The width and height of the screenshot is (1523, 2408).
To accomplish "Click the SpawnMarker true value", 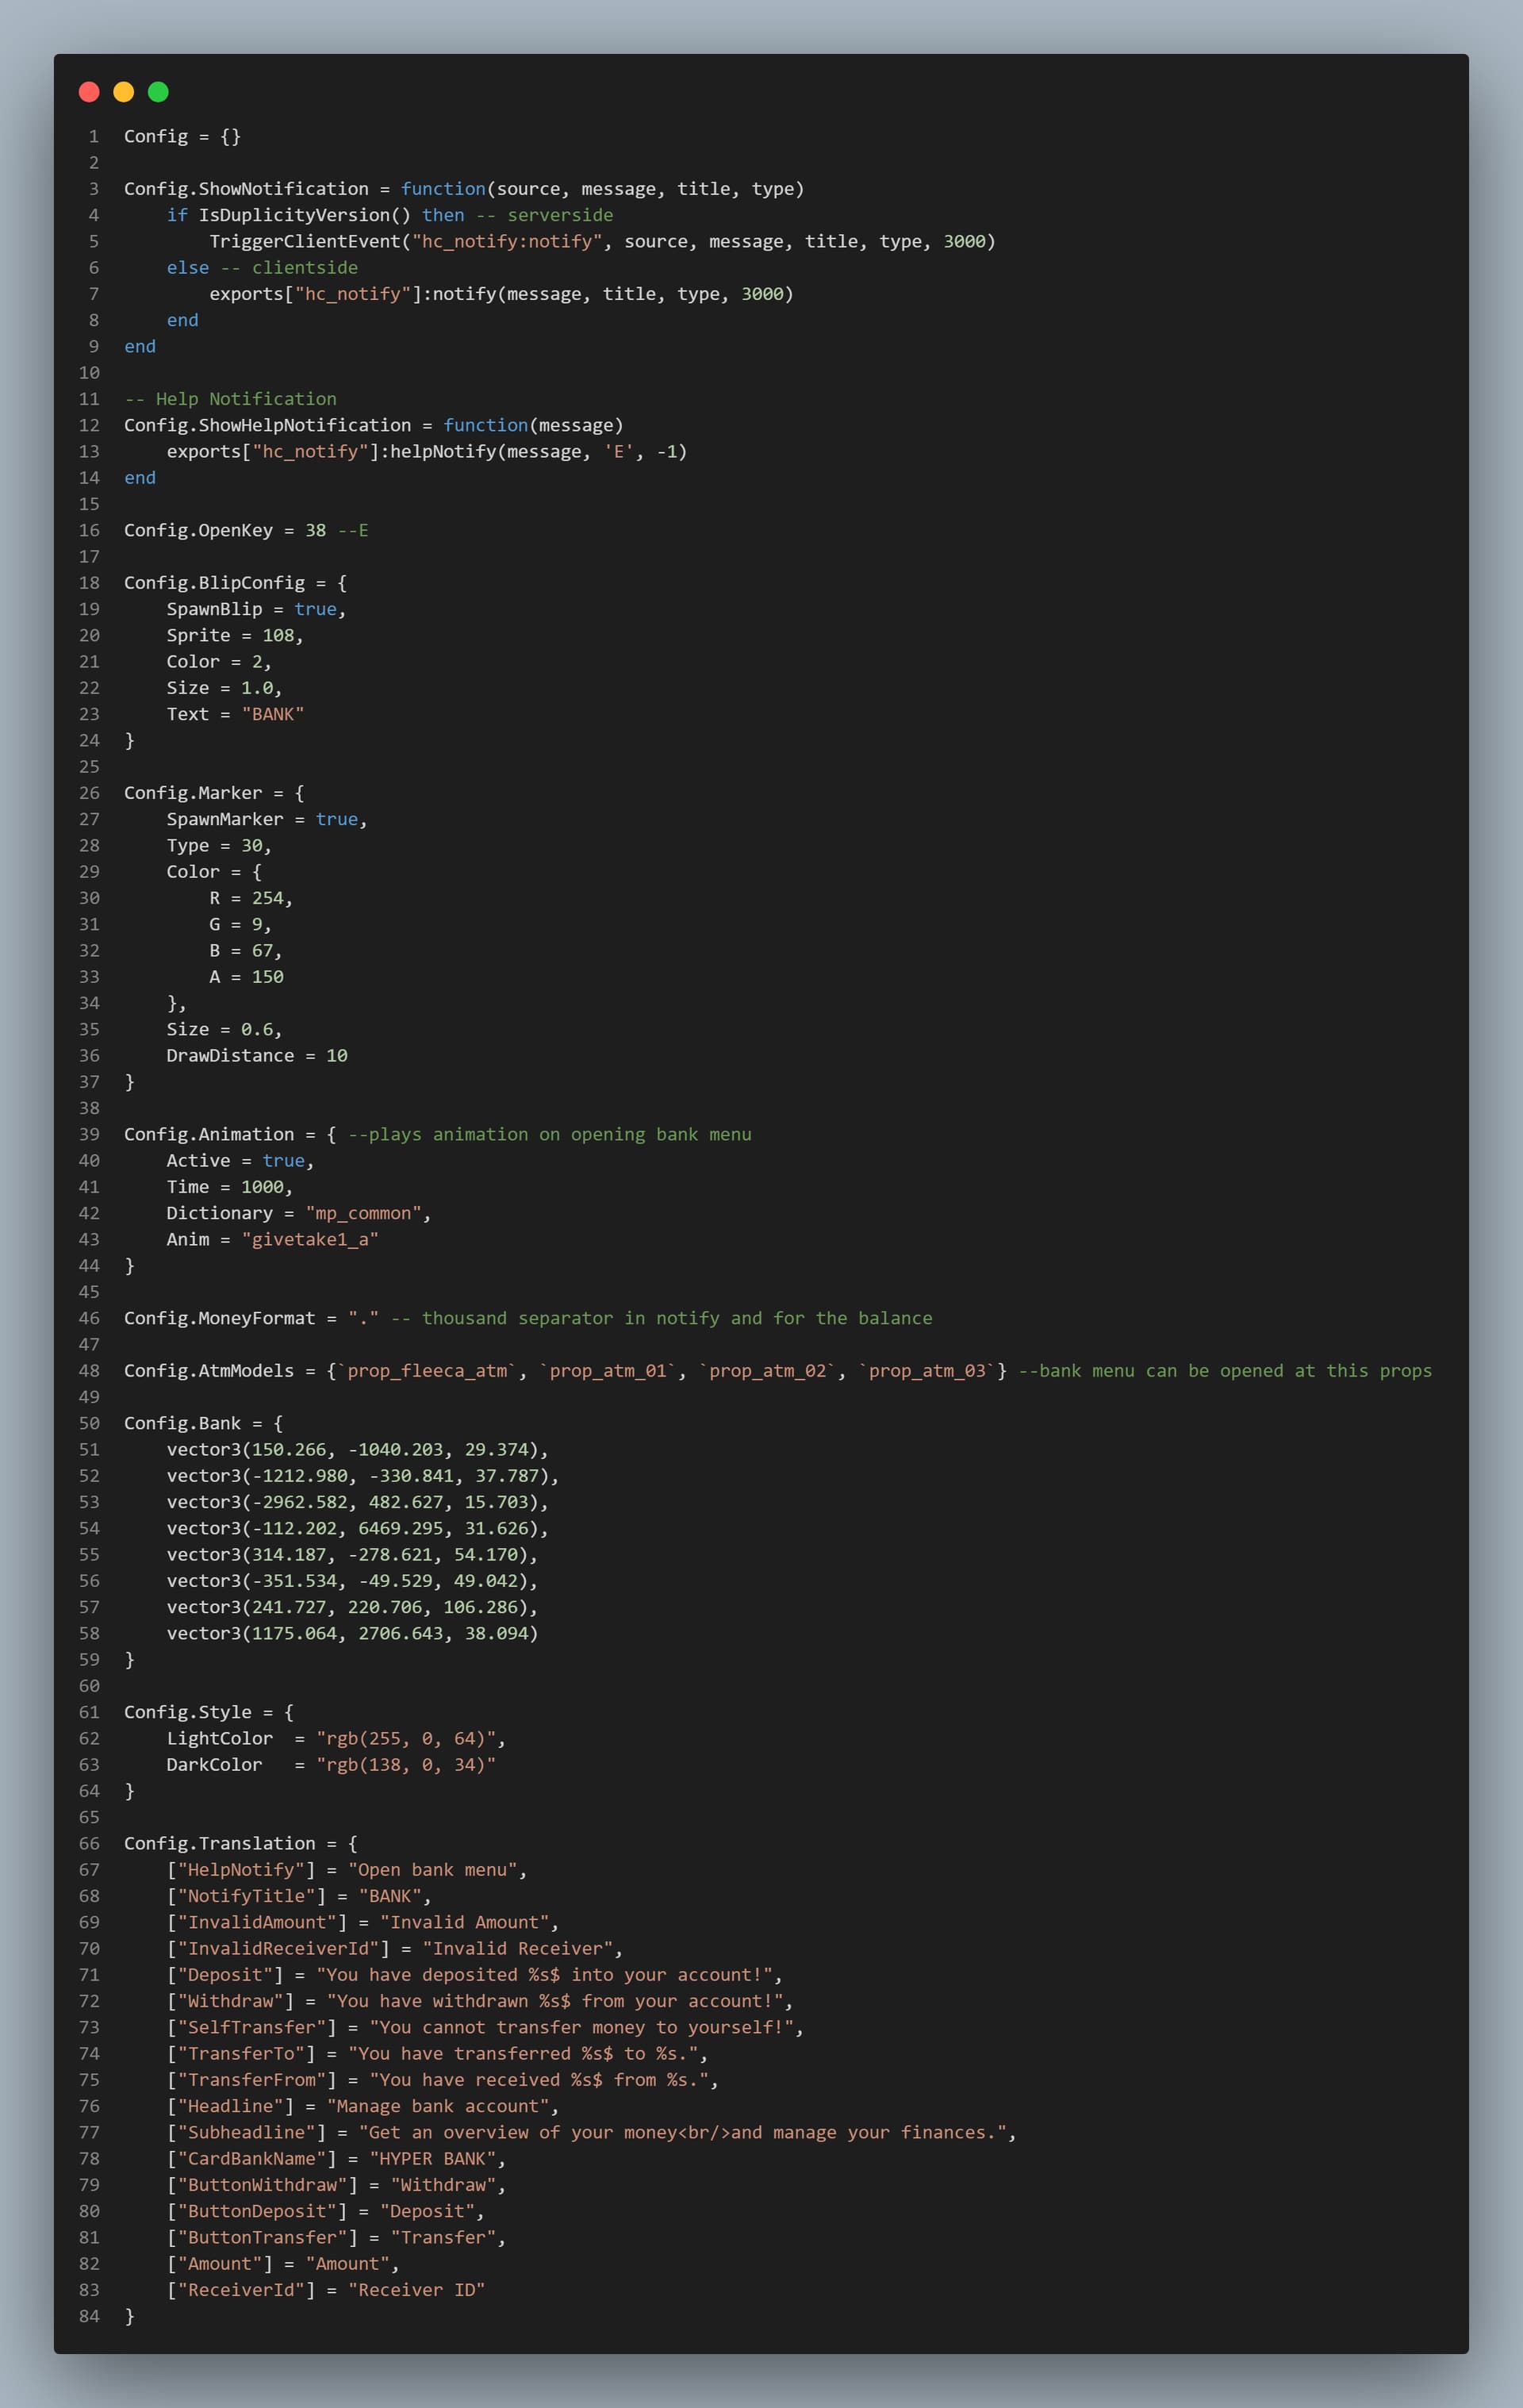I will click(x=336, y=819).
